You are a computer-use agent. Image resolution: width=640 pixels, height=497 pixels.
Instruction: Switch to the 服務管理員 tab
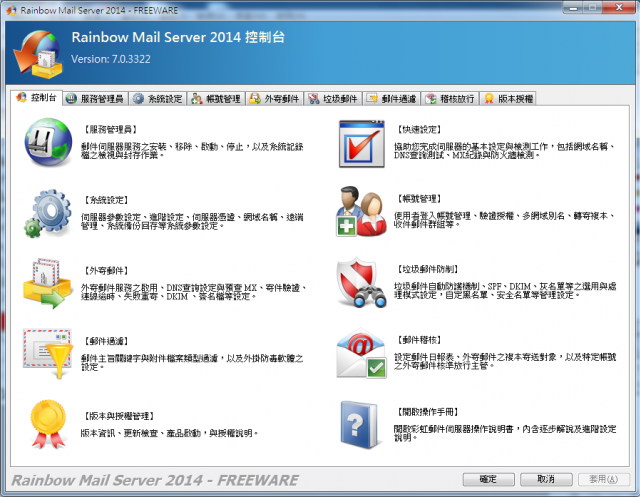(x=95, y=99)
